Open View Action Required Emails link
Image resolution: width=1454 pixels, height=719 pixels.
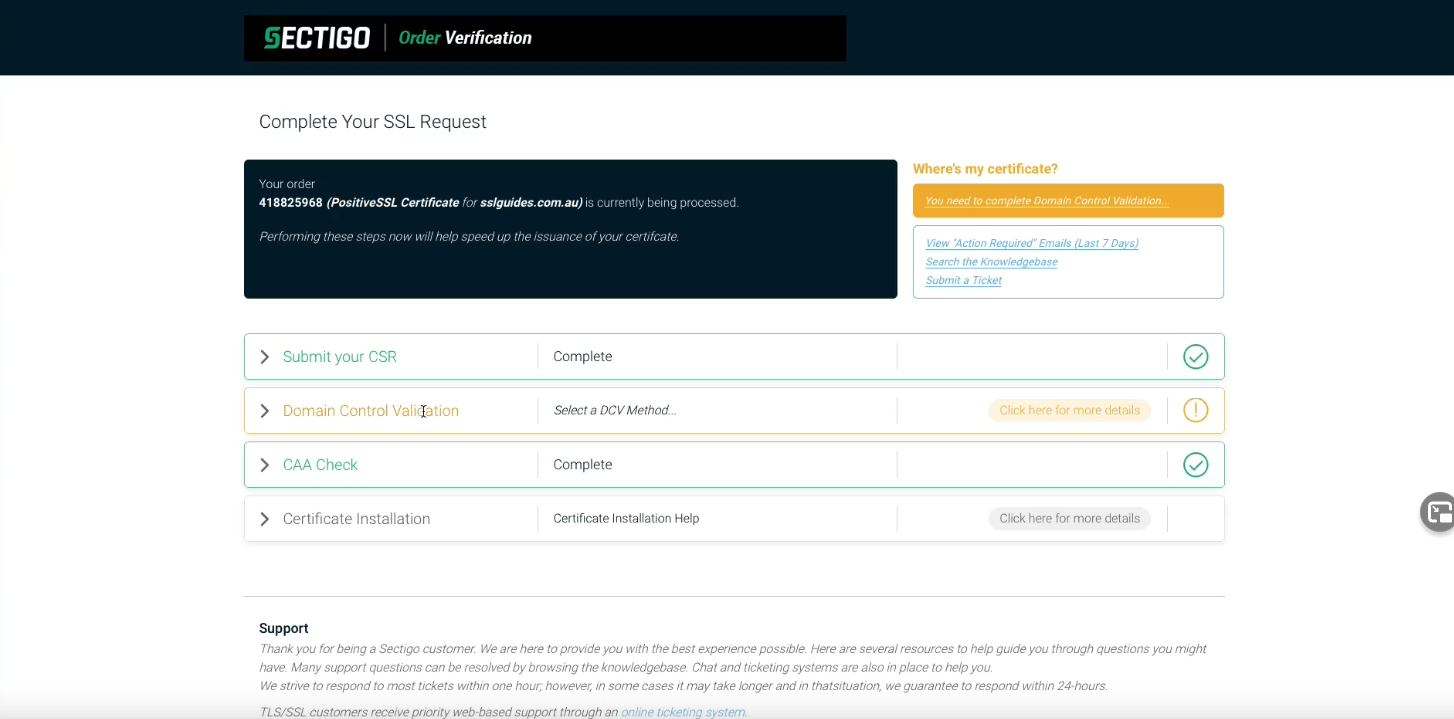click(1032, 242)
